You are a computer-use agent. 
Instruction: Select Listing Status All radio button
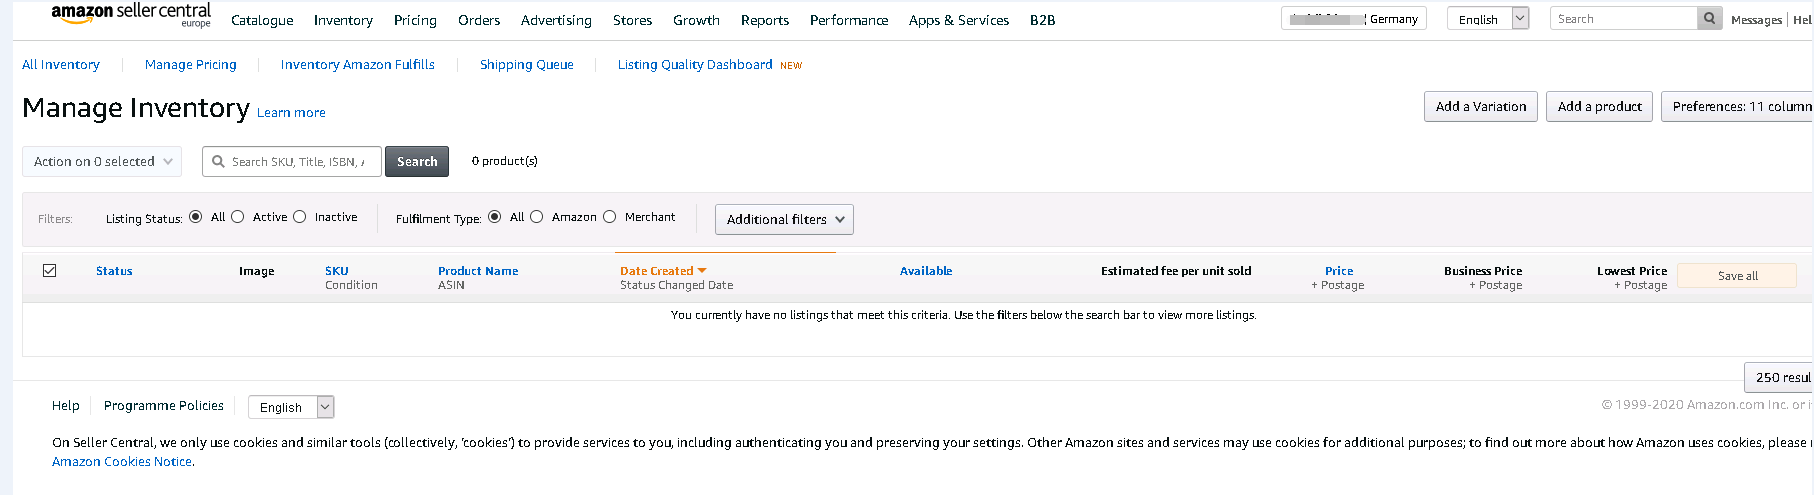(195, 216)
